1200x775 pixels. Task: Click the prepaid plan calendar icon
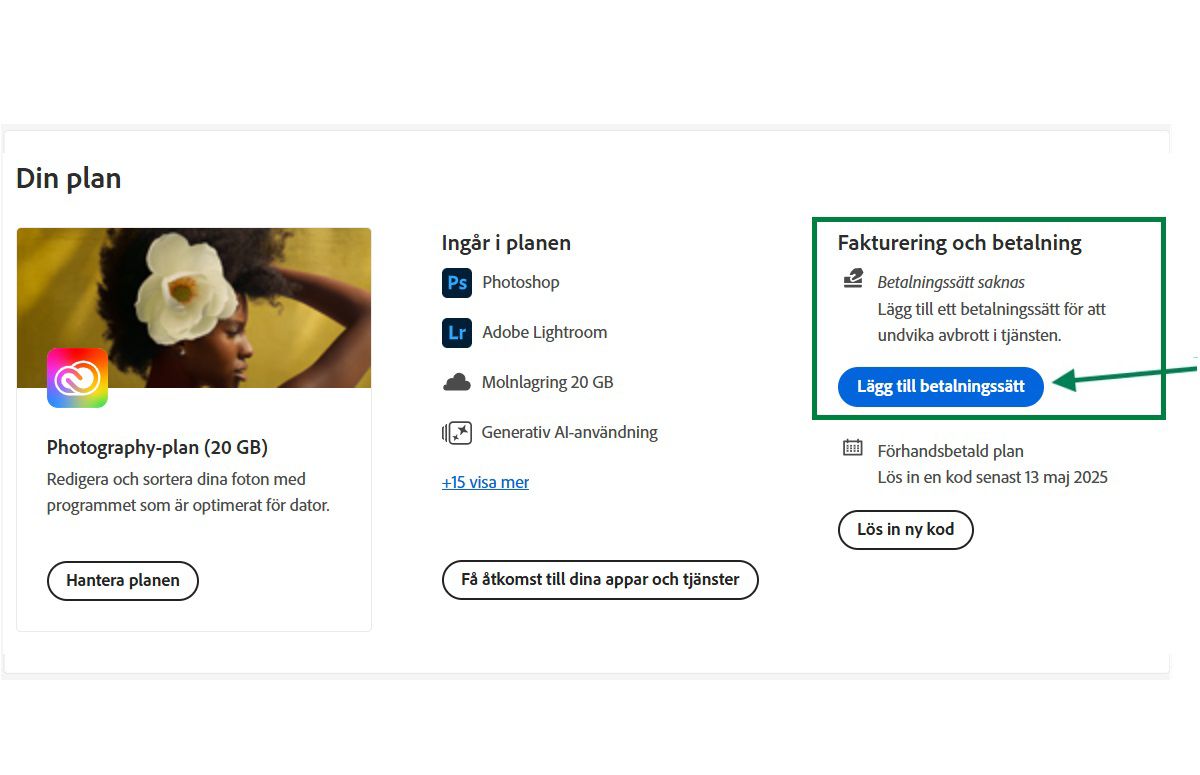click(x=853, y=448)
